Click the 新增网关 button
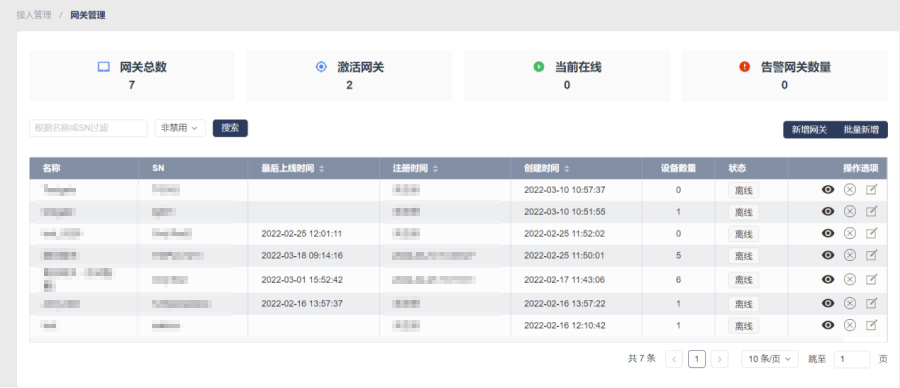The image size is (900, 388). click(x=809, y=130)
